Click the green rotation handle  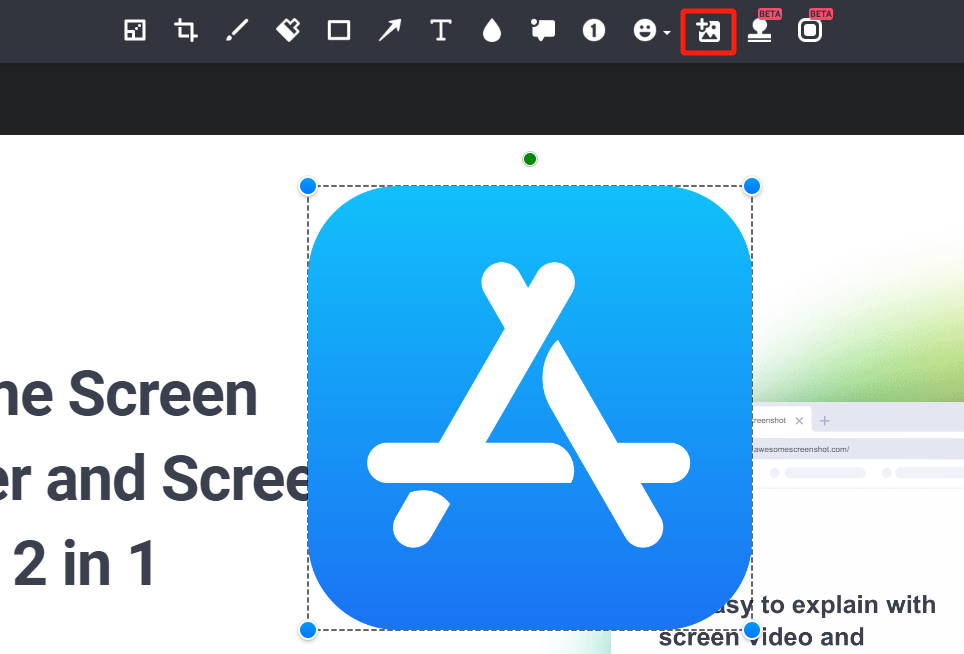(x=529, y=159)
